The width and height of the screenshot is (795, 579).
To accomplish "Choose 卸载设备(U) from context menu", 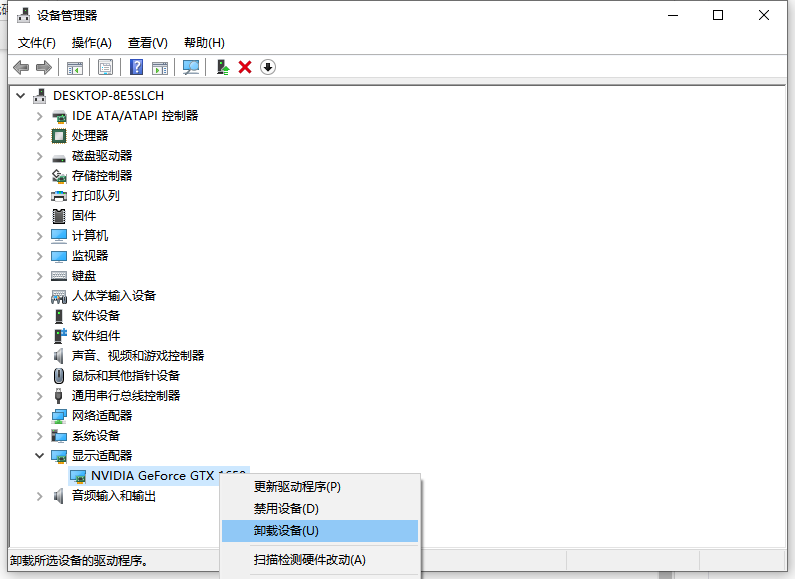I will pyautogui.click(x=320, y=531).
